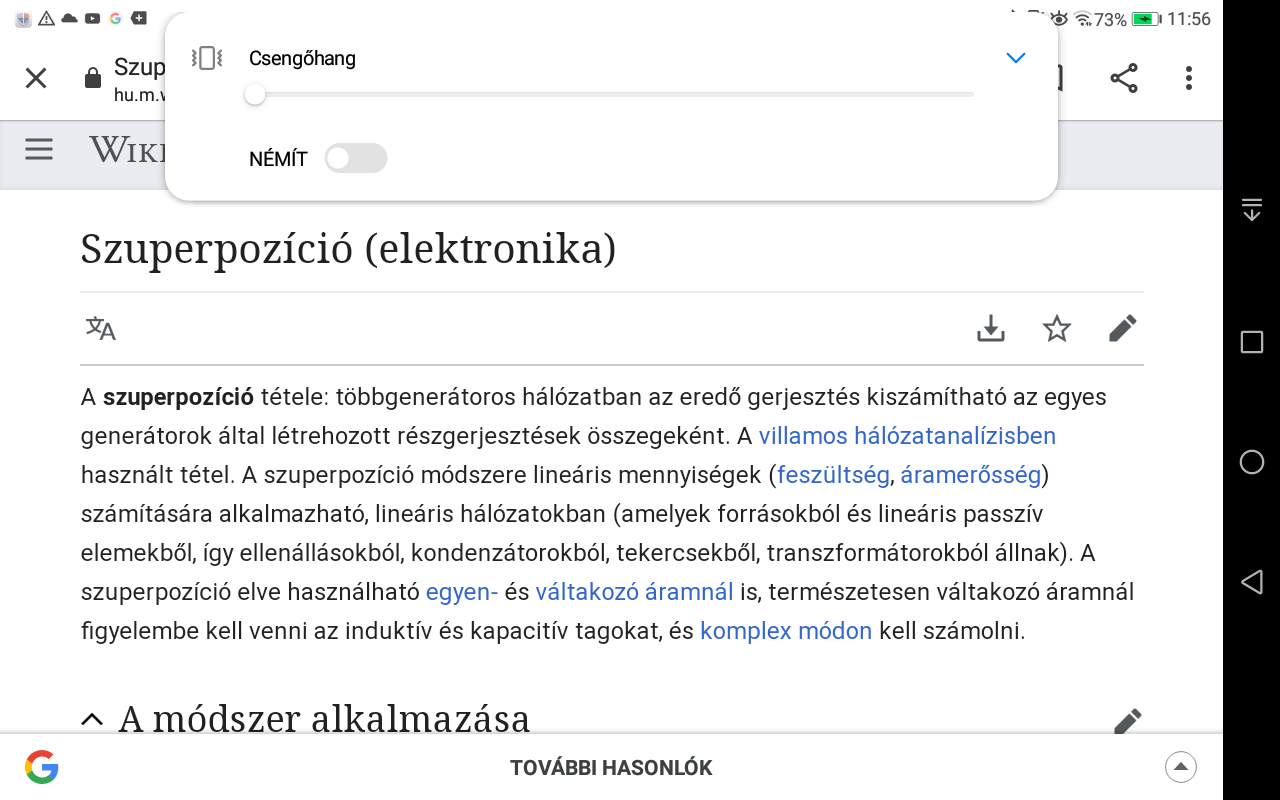Screen dimensions: 1280x800
Task: Expand the 'További hasonlók' bottom panel
Action: pos(1181,767)
